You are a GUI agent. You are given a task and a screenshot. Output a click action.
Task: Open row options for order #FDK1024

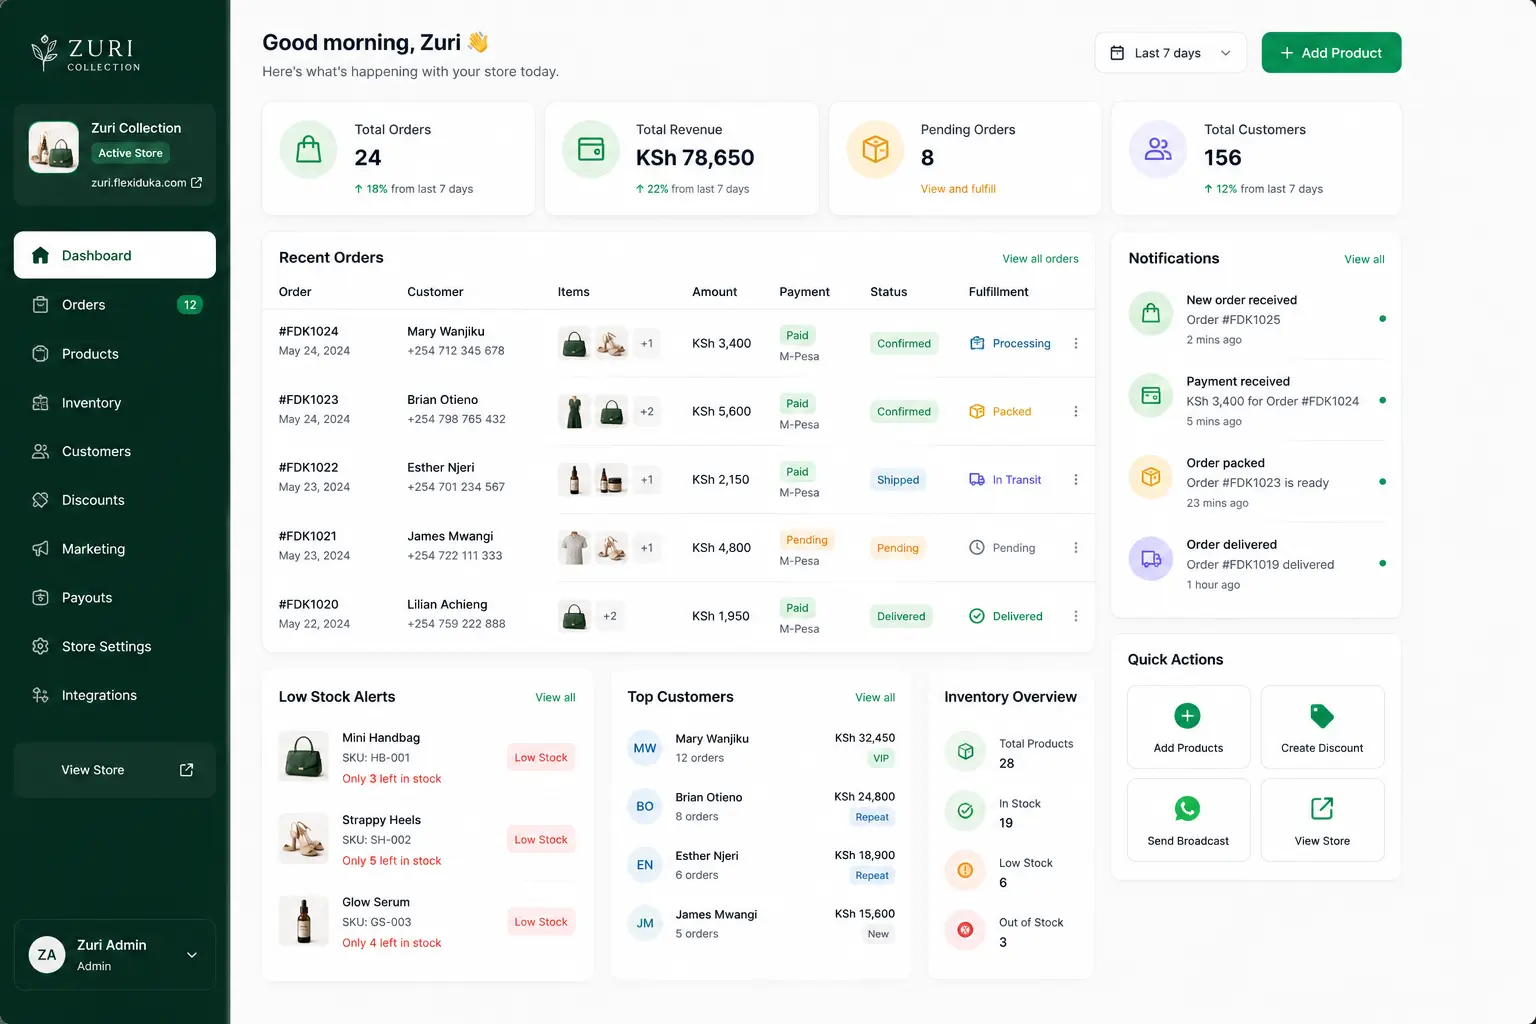point(1076,343)
